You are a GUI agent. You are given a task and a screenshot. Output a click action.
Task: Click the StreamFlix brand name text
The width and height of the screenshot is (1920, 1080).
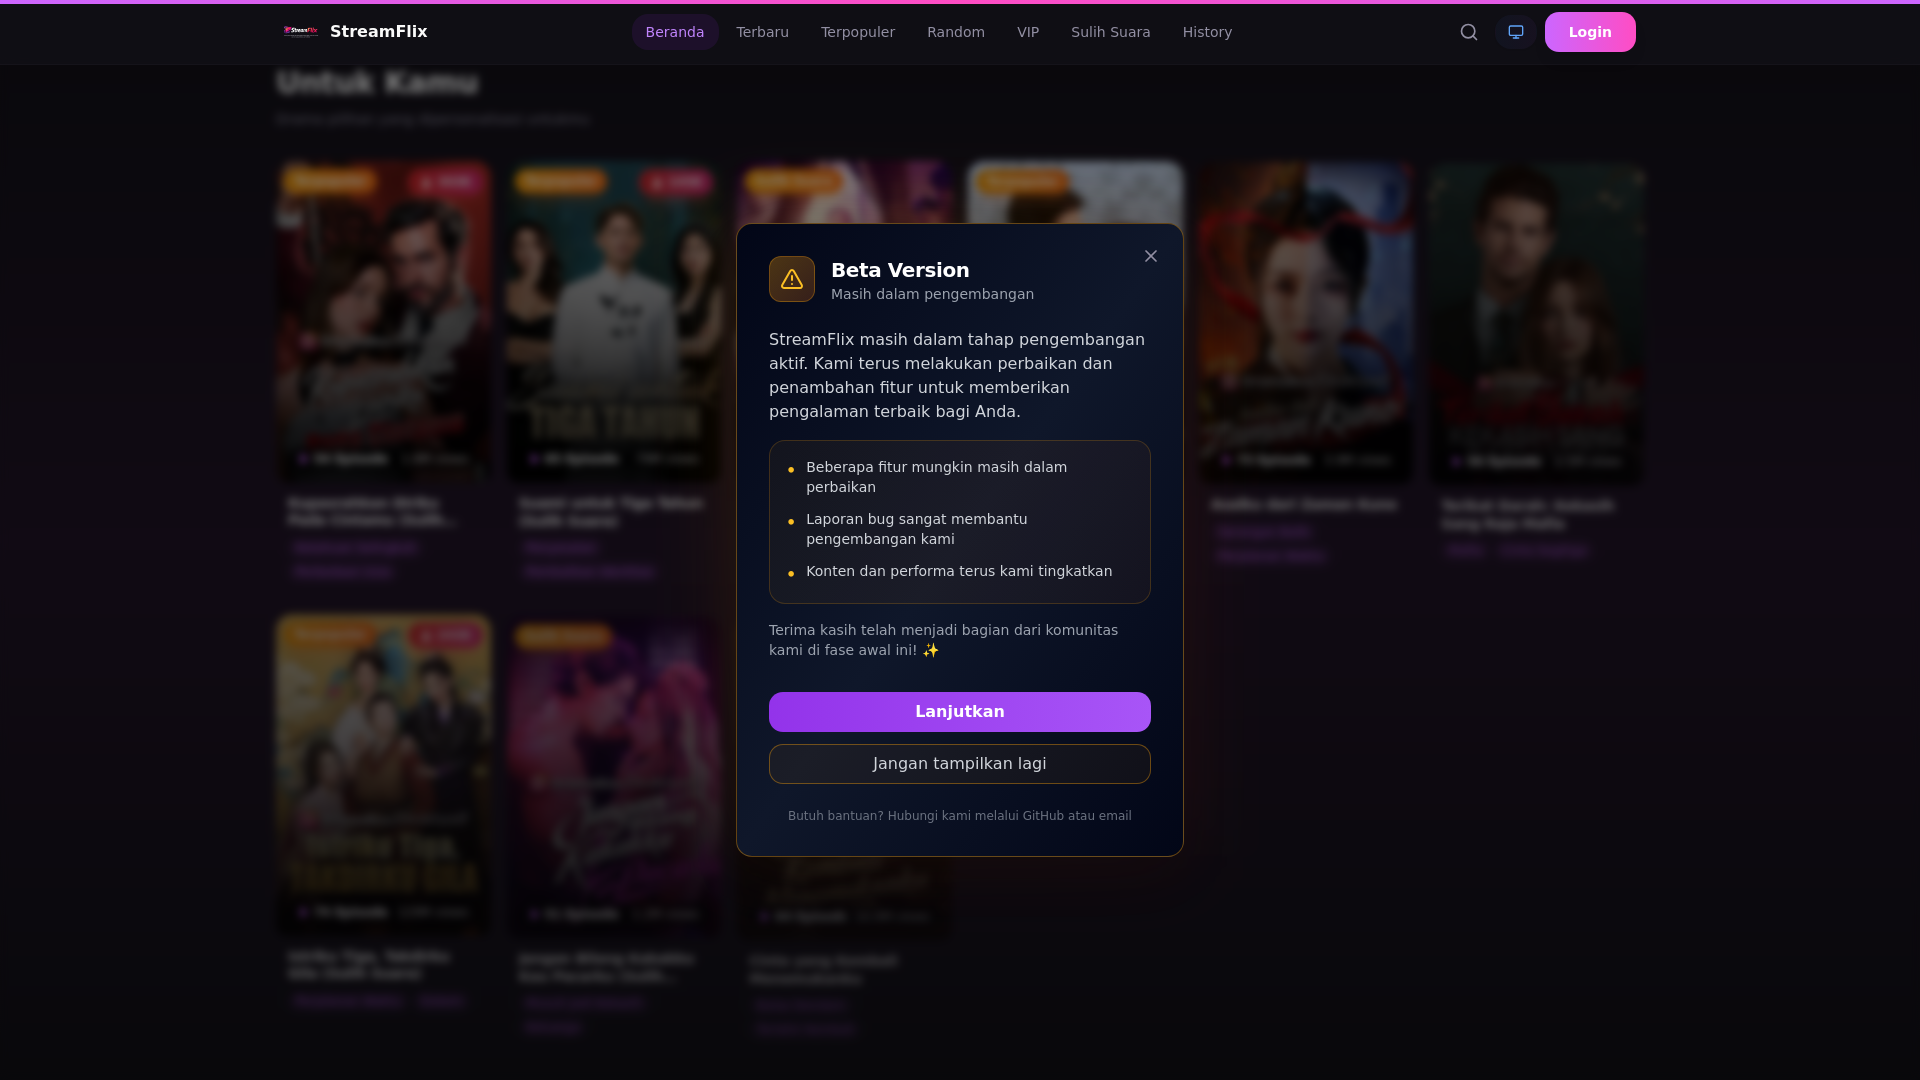pyautogui.click(x=379, y=32)
